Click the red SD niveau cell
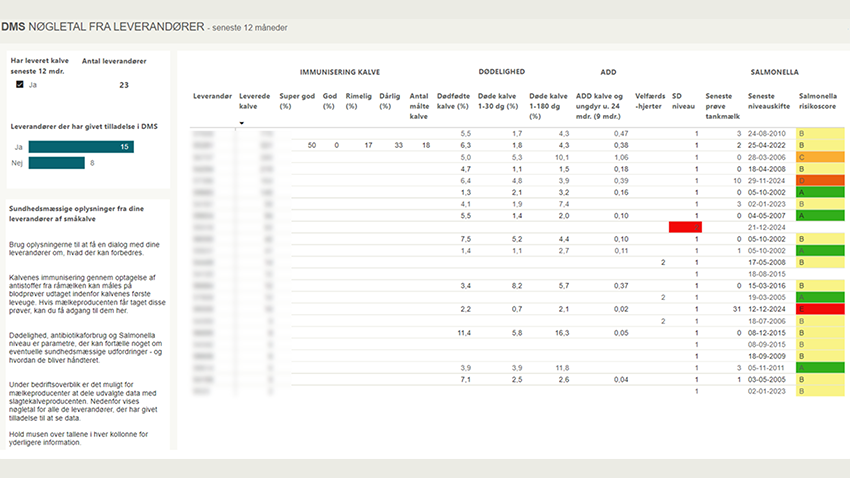850x478 pixels. tap(684, 227)
